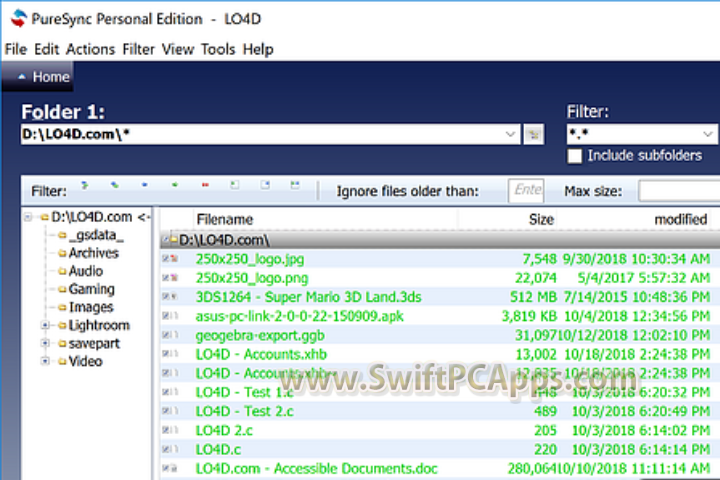Collapse the D:\LO4D.com root tree node

pyautogui.click(x=28, y=217)
